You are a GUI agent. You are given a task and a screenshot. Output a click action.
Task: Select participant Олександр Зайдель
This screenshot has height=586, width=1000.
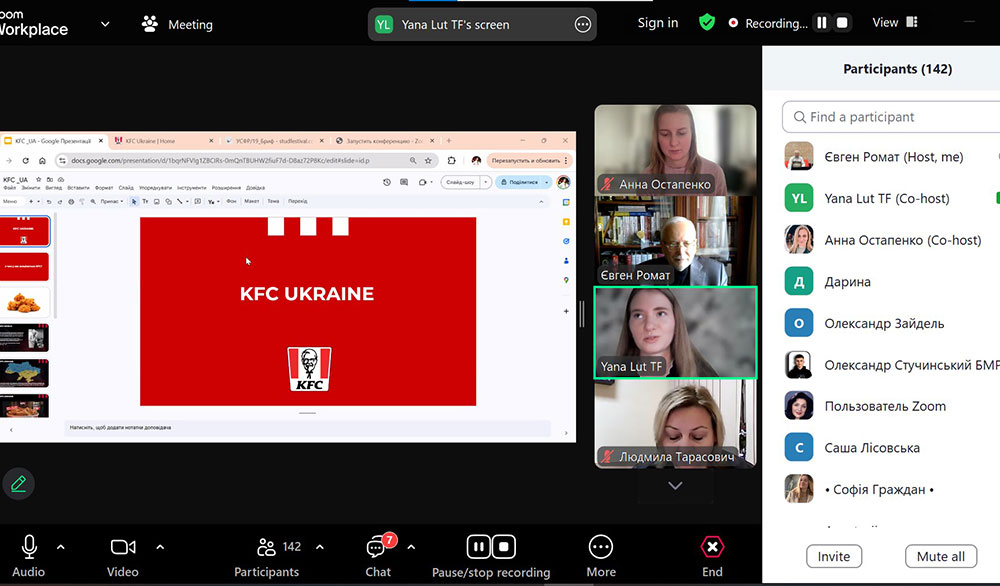point(892,323)
